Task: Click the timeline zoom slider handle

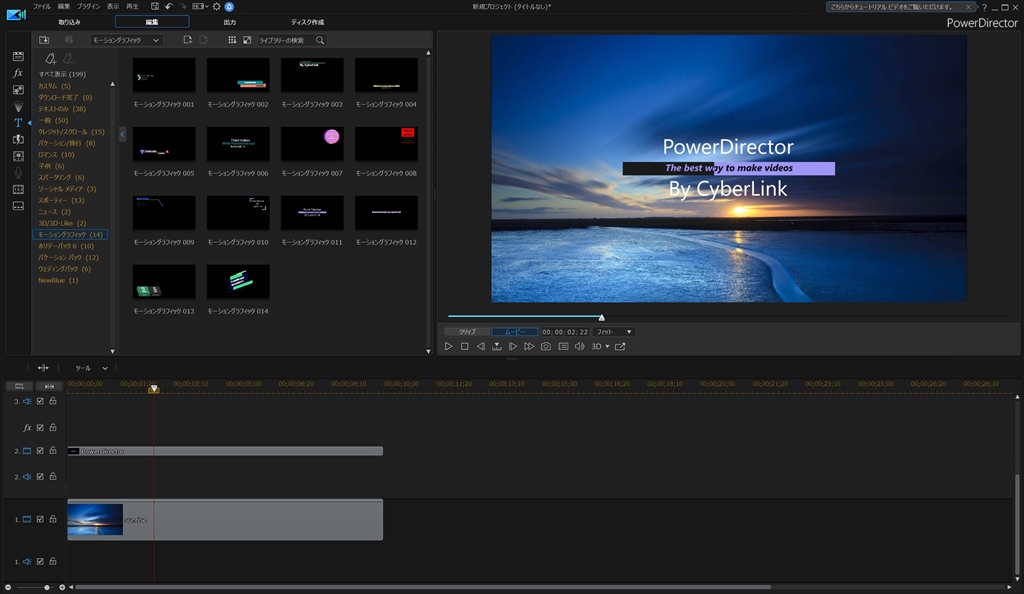Action: [46, 587]
